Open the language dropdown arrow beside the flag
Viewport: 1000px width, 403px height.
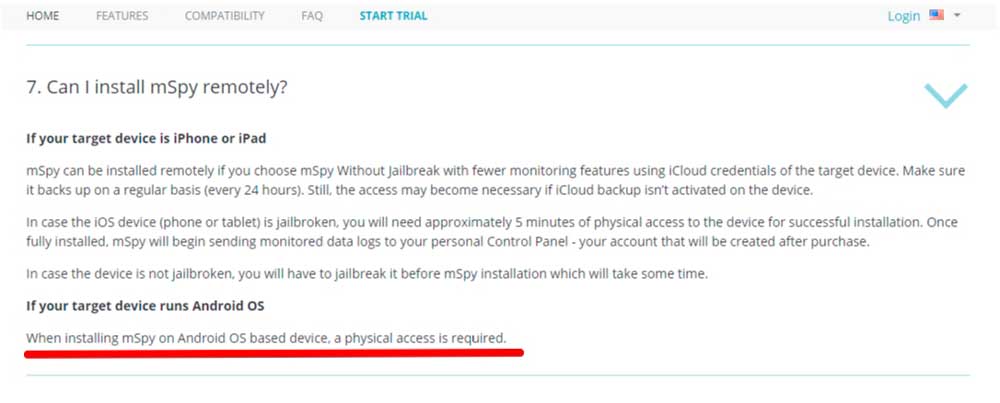coord(957,16)
